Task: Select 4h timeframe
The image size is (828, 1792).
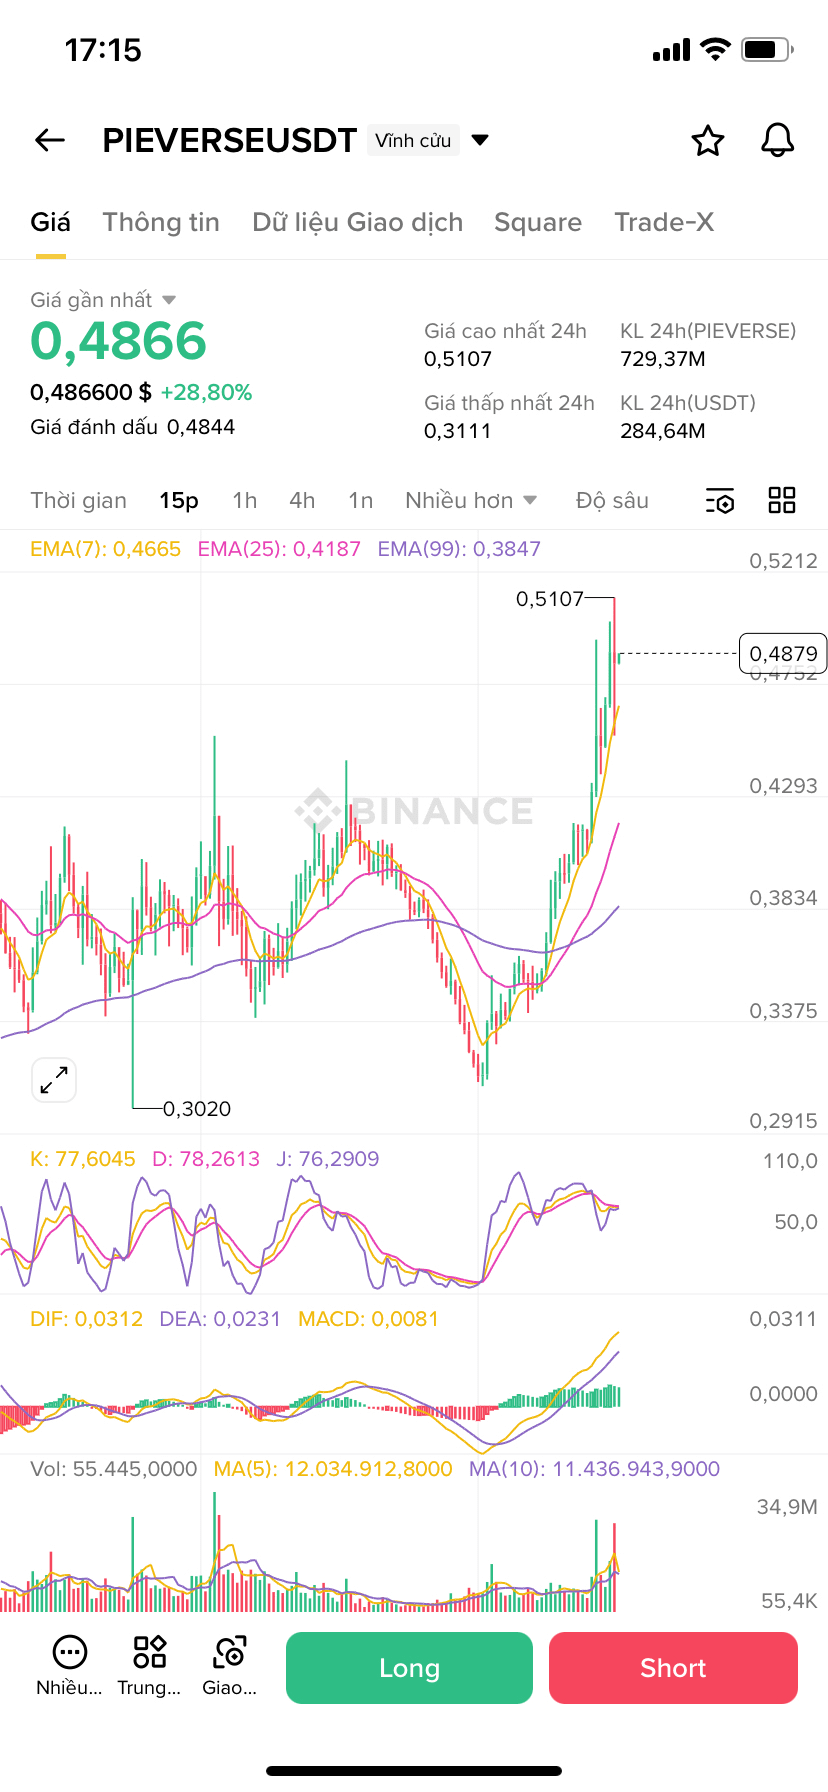Action: point(302,500)
